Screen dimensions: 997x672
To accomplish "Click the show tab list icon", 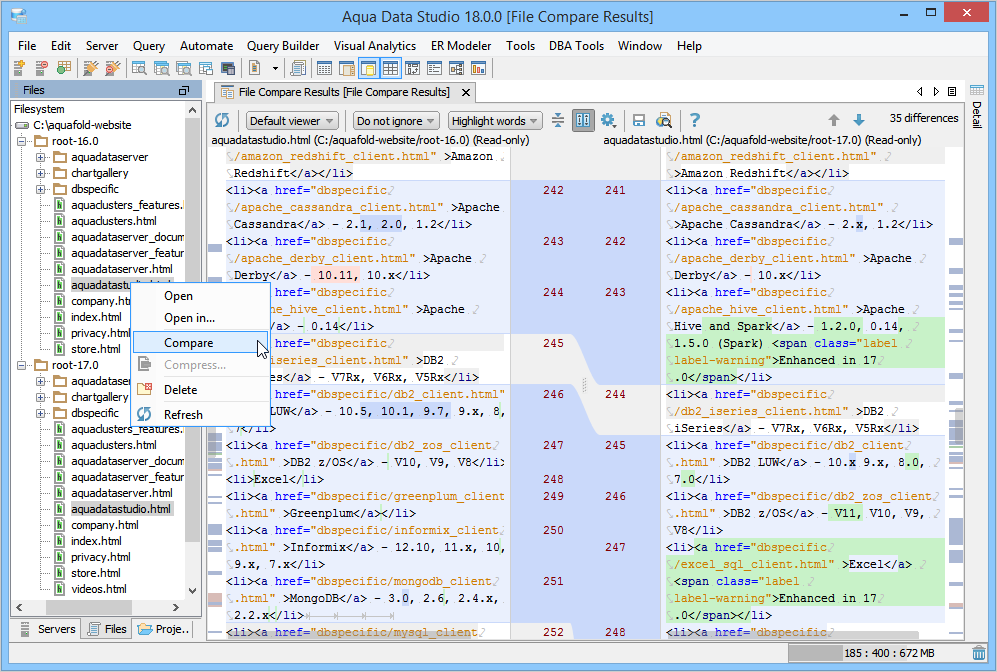I will (x=952, y=92).
